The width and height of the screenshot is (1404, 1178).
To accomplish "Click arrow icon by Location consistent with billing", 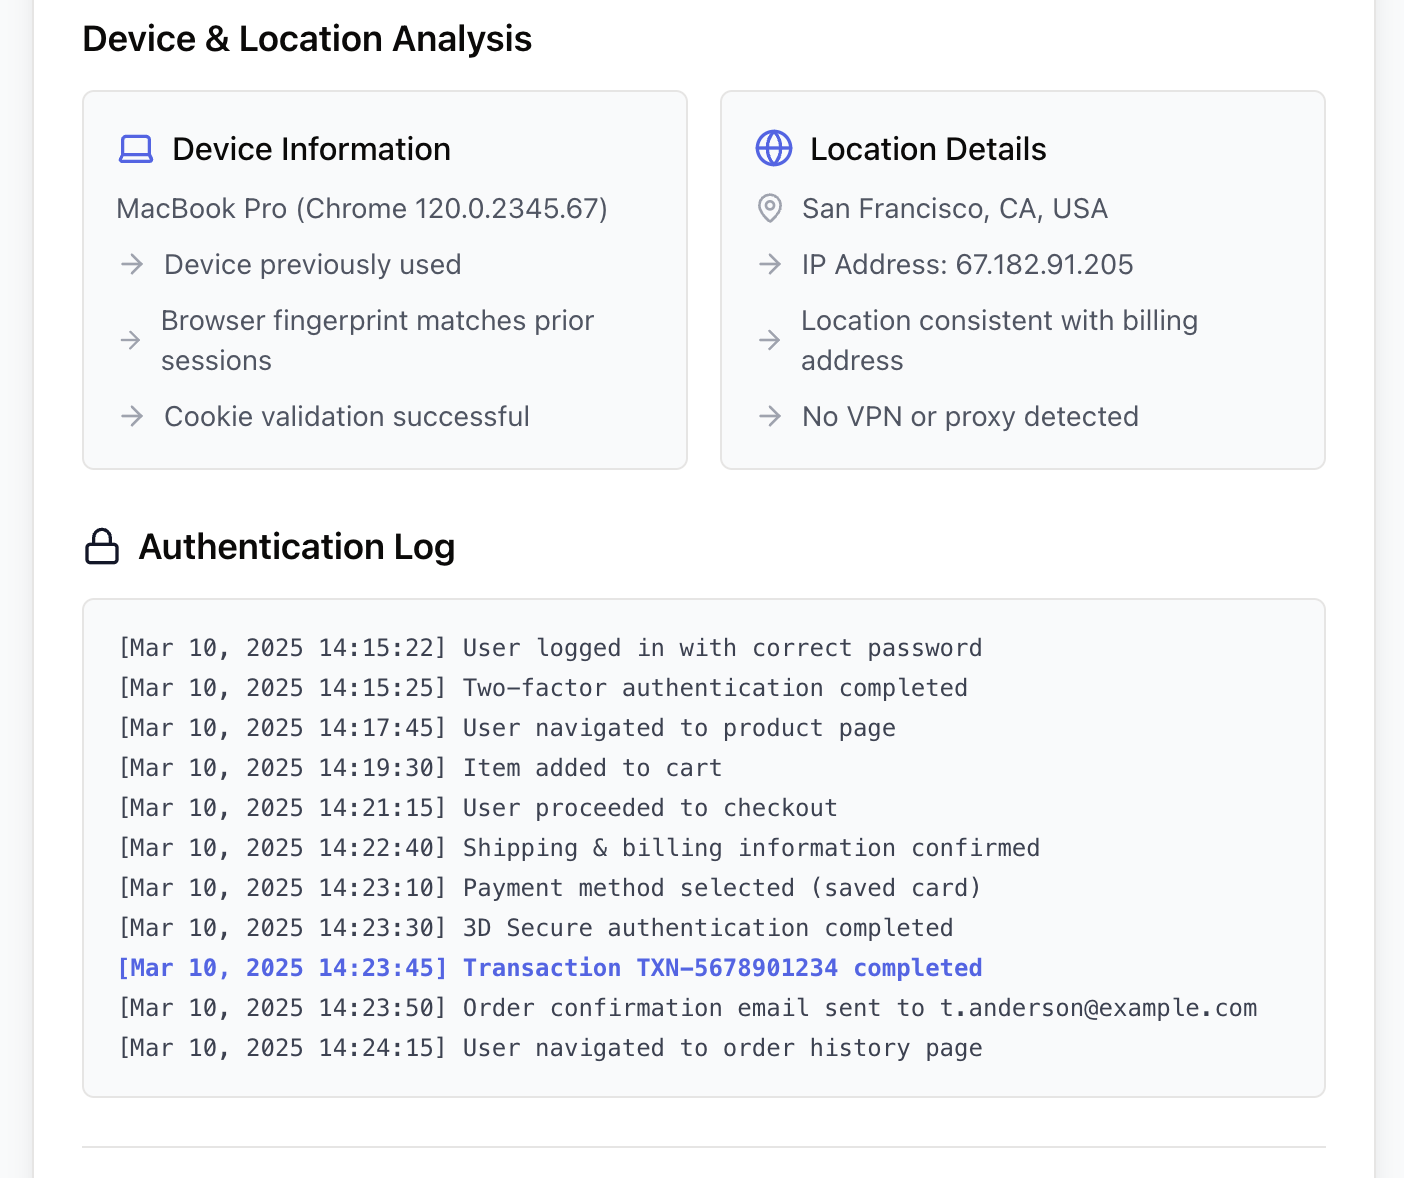I will 769,340.
